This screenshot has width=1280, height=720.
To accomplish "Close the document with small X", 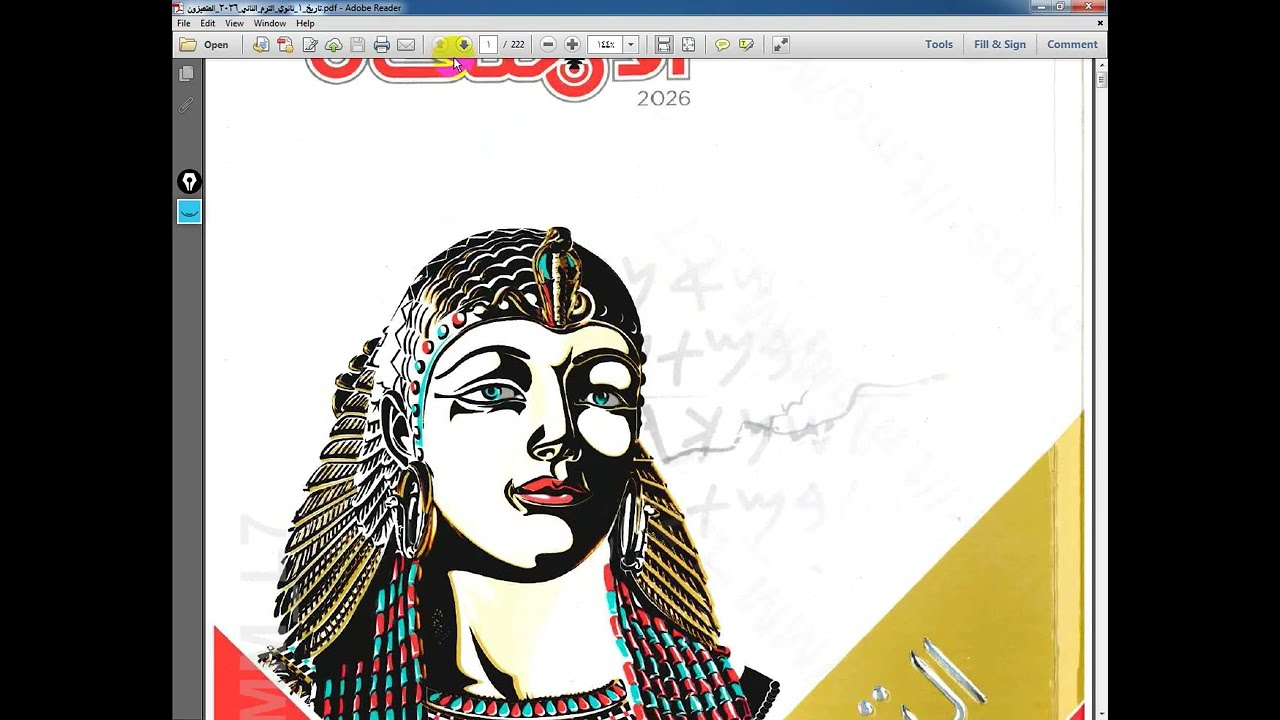I will click(1100, 23).
